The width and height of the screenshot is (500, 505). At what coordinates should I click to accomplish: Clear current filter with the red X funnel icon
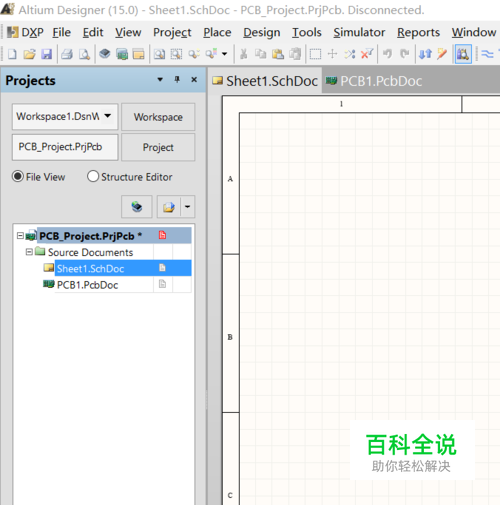(367, 54)
